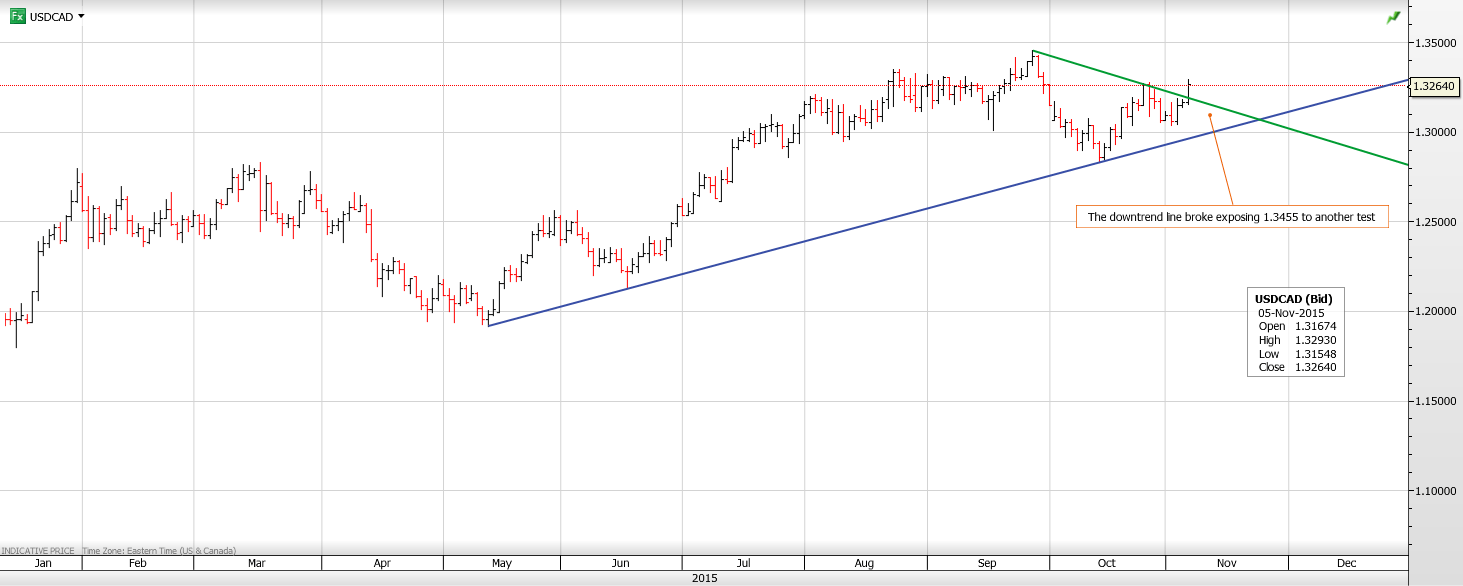The height and width of the screenshot is (586, 1463).
Task: Select the downtrend line annotation text box
Action: [x=1232, y=217]
